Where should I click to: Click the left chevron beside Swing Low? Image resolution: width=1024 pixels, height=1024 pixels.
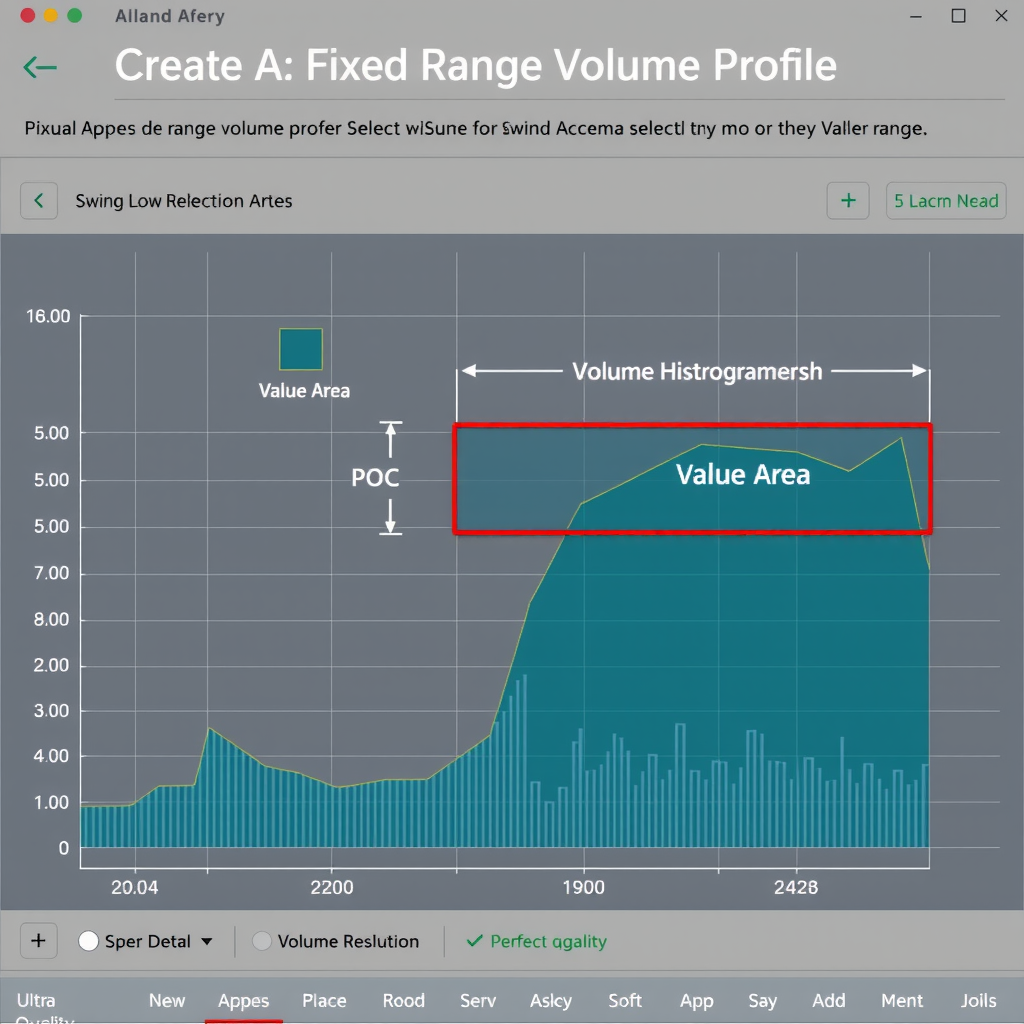[39, 201]
